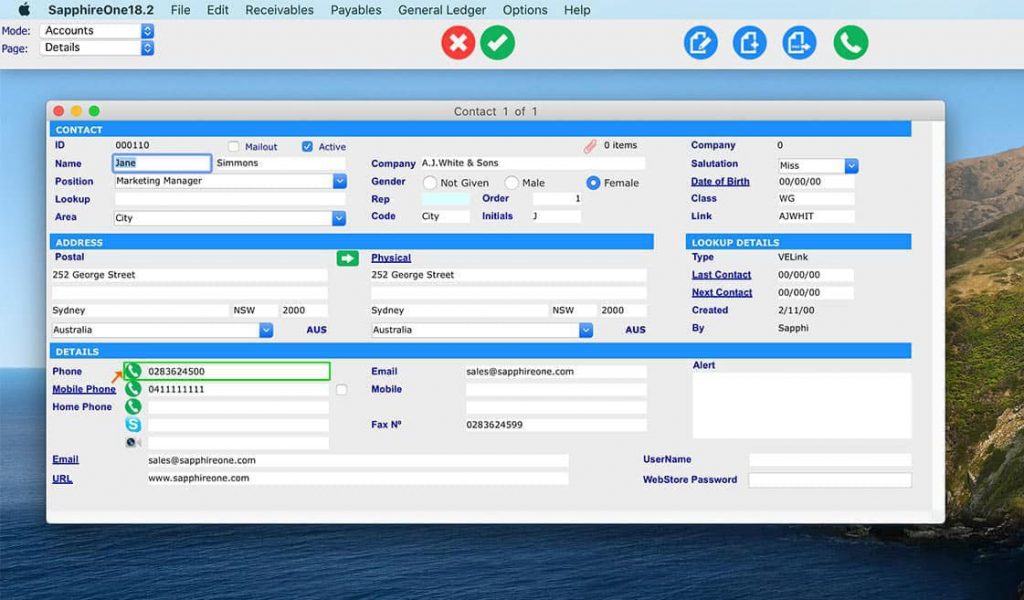
Task: Click the Alert text area
Action: (x=801, y=405)
